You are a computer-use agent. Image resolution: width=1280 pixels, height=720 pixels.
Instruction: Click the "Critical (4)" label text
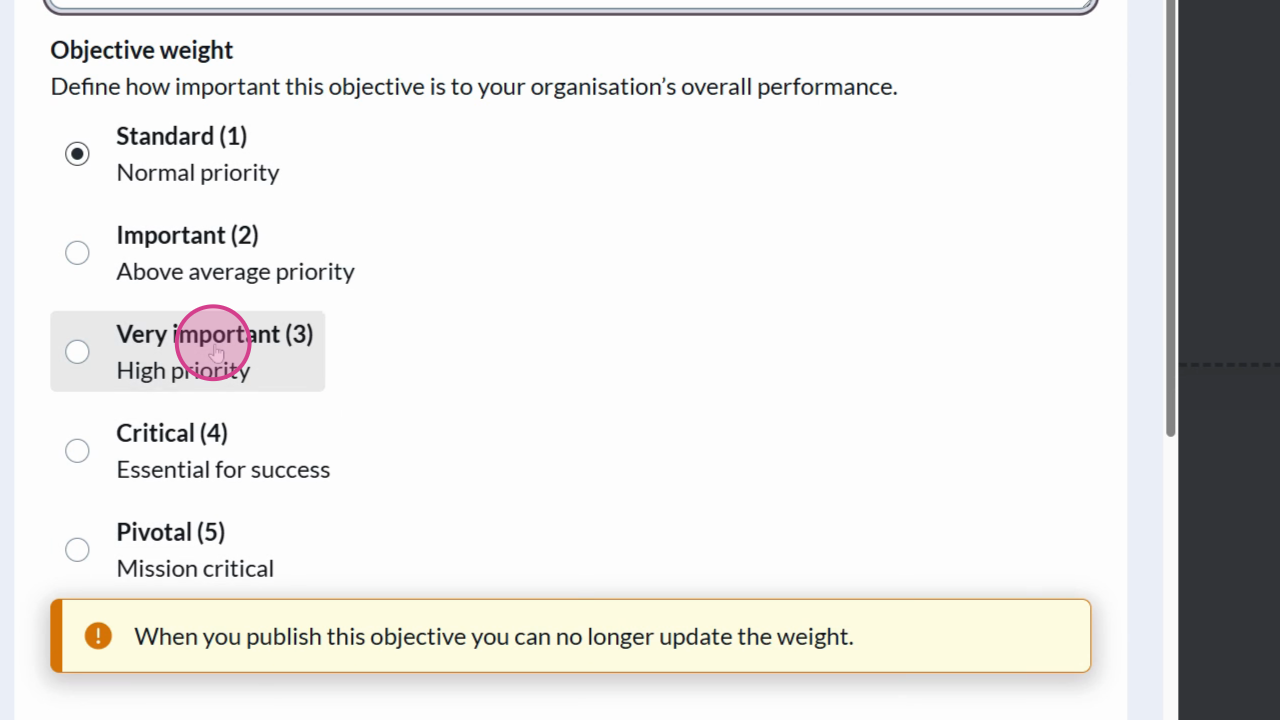(172, 433)
